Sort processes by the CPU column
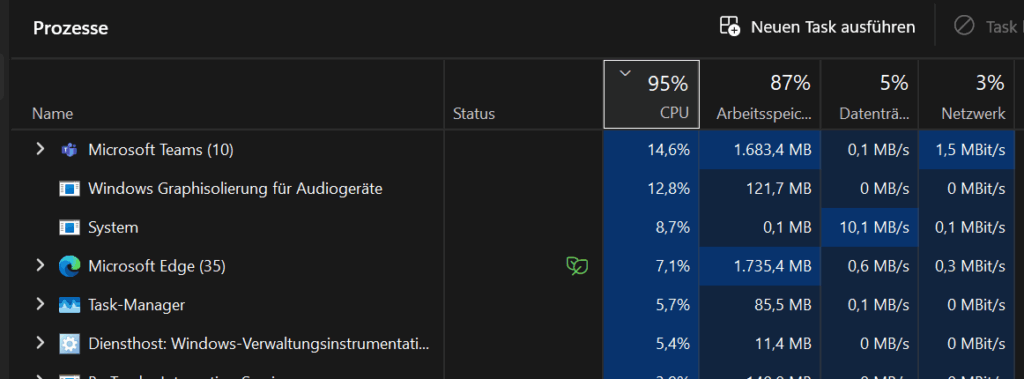This screenshot has width=1024, height=379. click(652, 94)
